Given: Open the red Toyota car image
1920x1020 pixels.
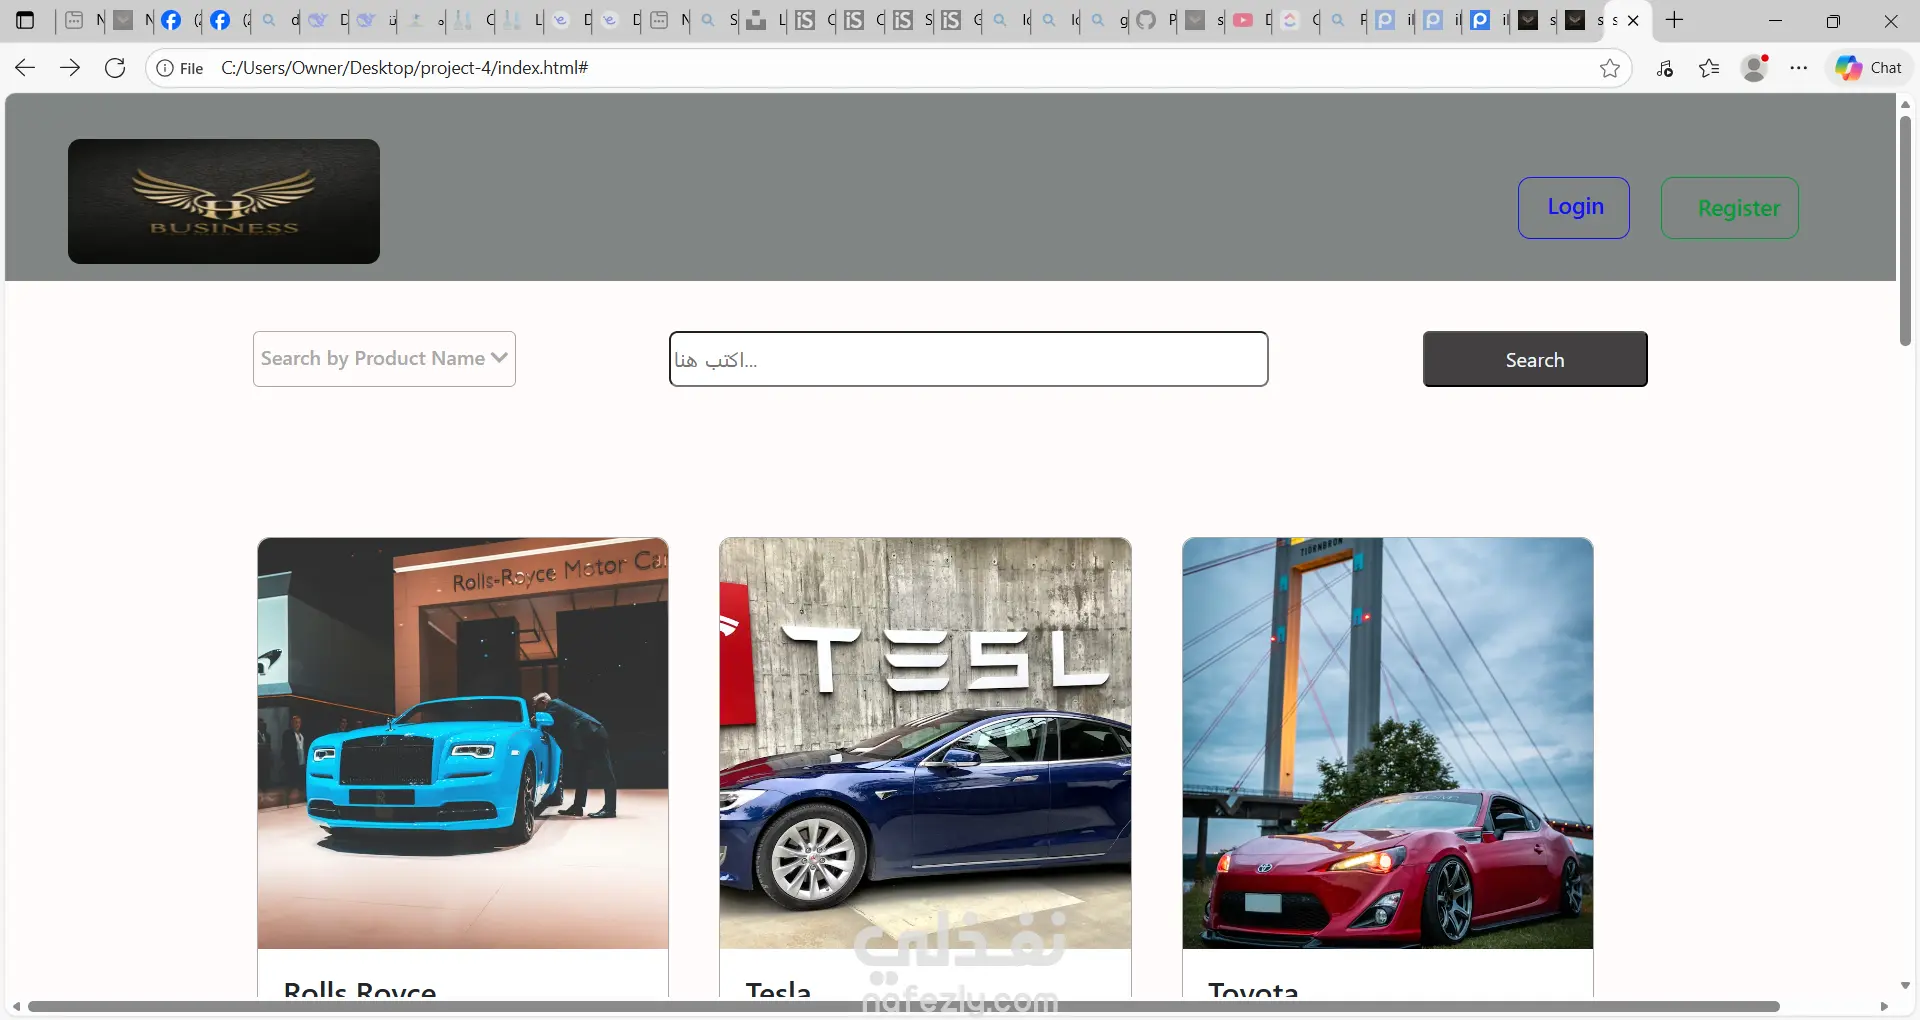Looking at the screenshot, I should pyautogui.click(x=1388, y=743).
